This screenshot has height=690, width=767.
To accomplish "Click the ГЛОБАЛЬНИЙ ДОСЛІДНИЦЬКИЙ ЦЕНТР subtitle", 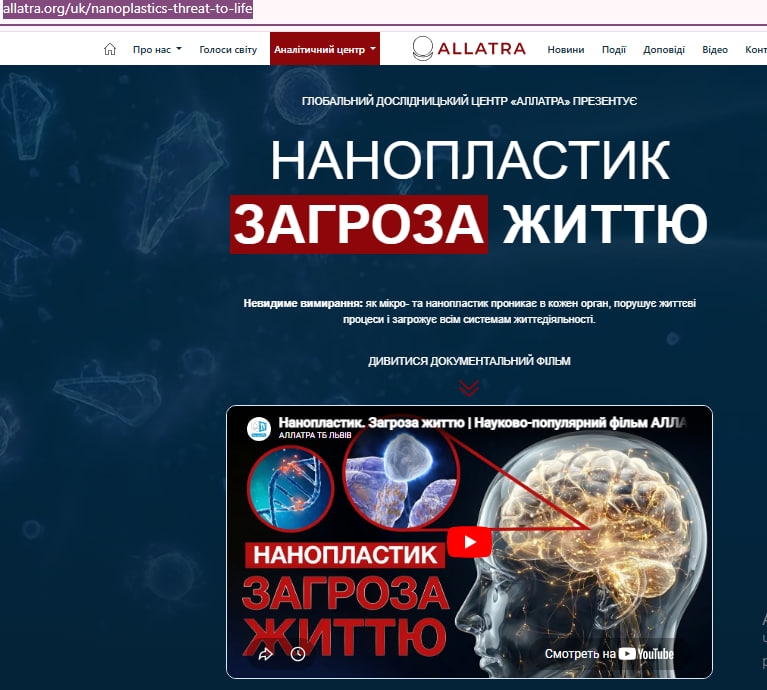I will 469,101.
